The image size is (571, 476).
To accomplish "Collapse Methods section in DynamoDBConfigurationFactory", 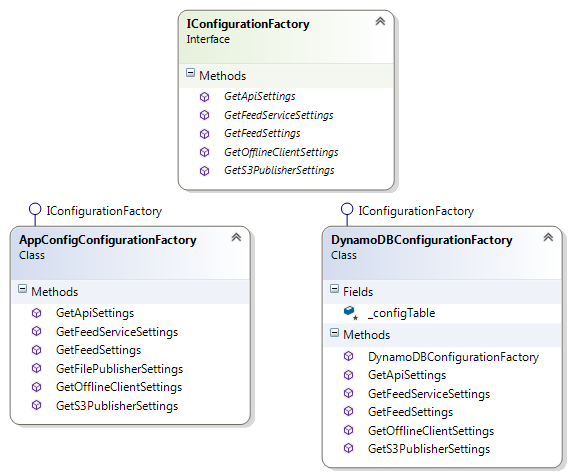I will 334,332.
